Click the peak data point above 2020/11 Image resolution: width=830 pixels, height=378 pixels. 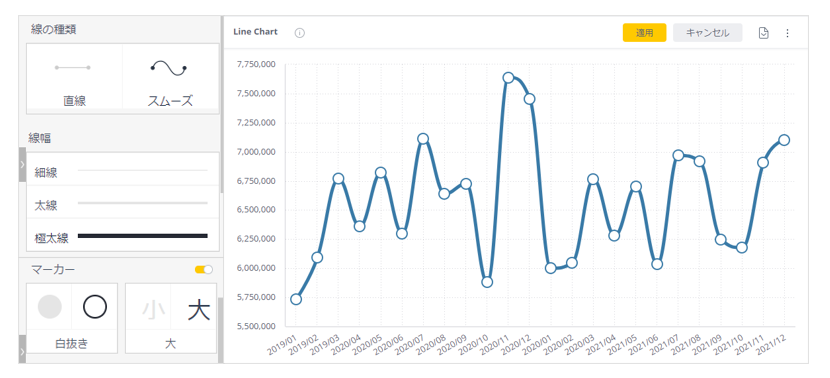tap(508, 78)
